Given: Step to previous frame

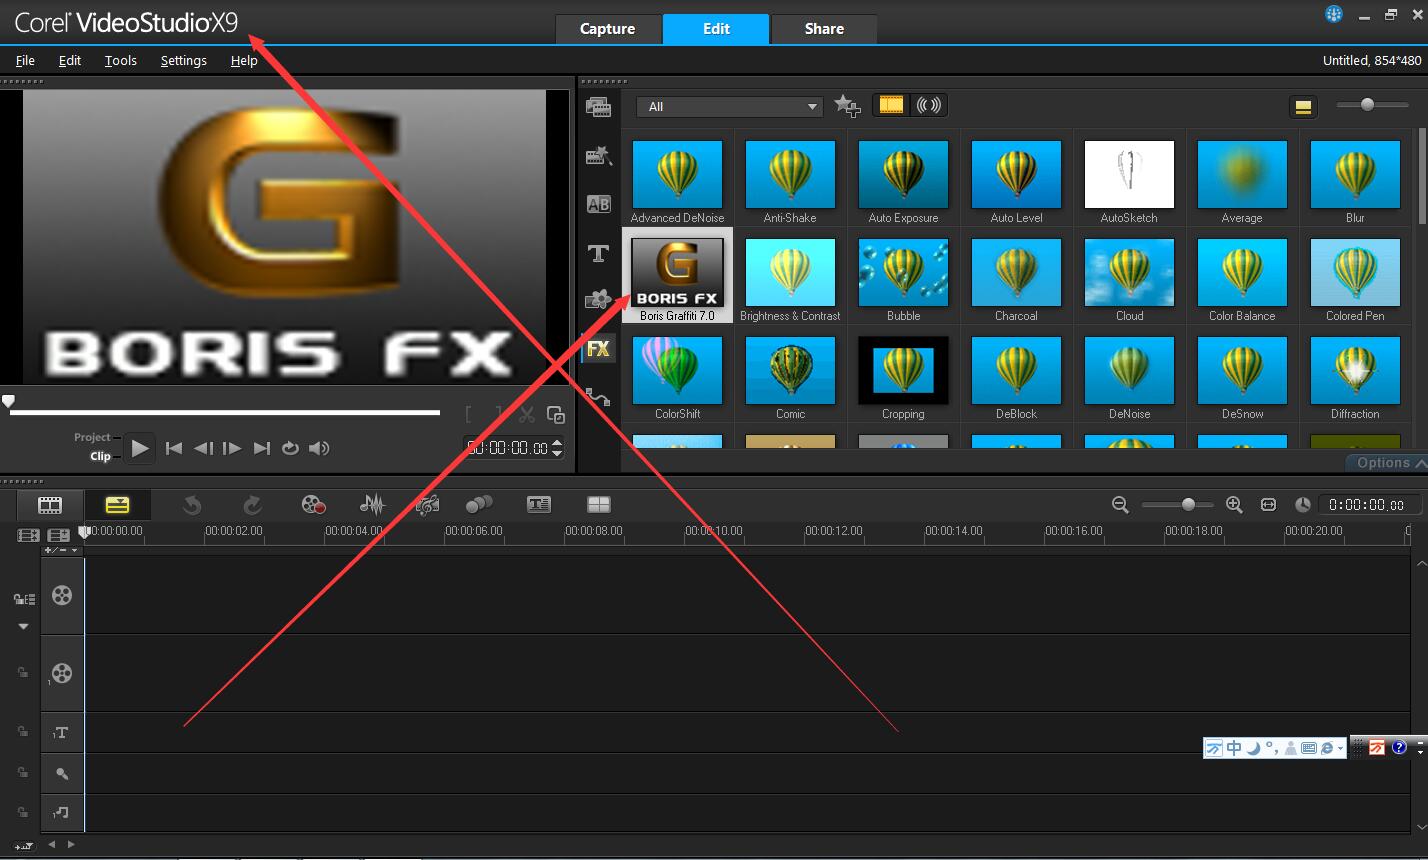Looking at the screenshot, I should (203, 448).
